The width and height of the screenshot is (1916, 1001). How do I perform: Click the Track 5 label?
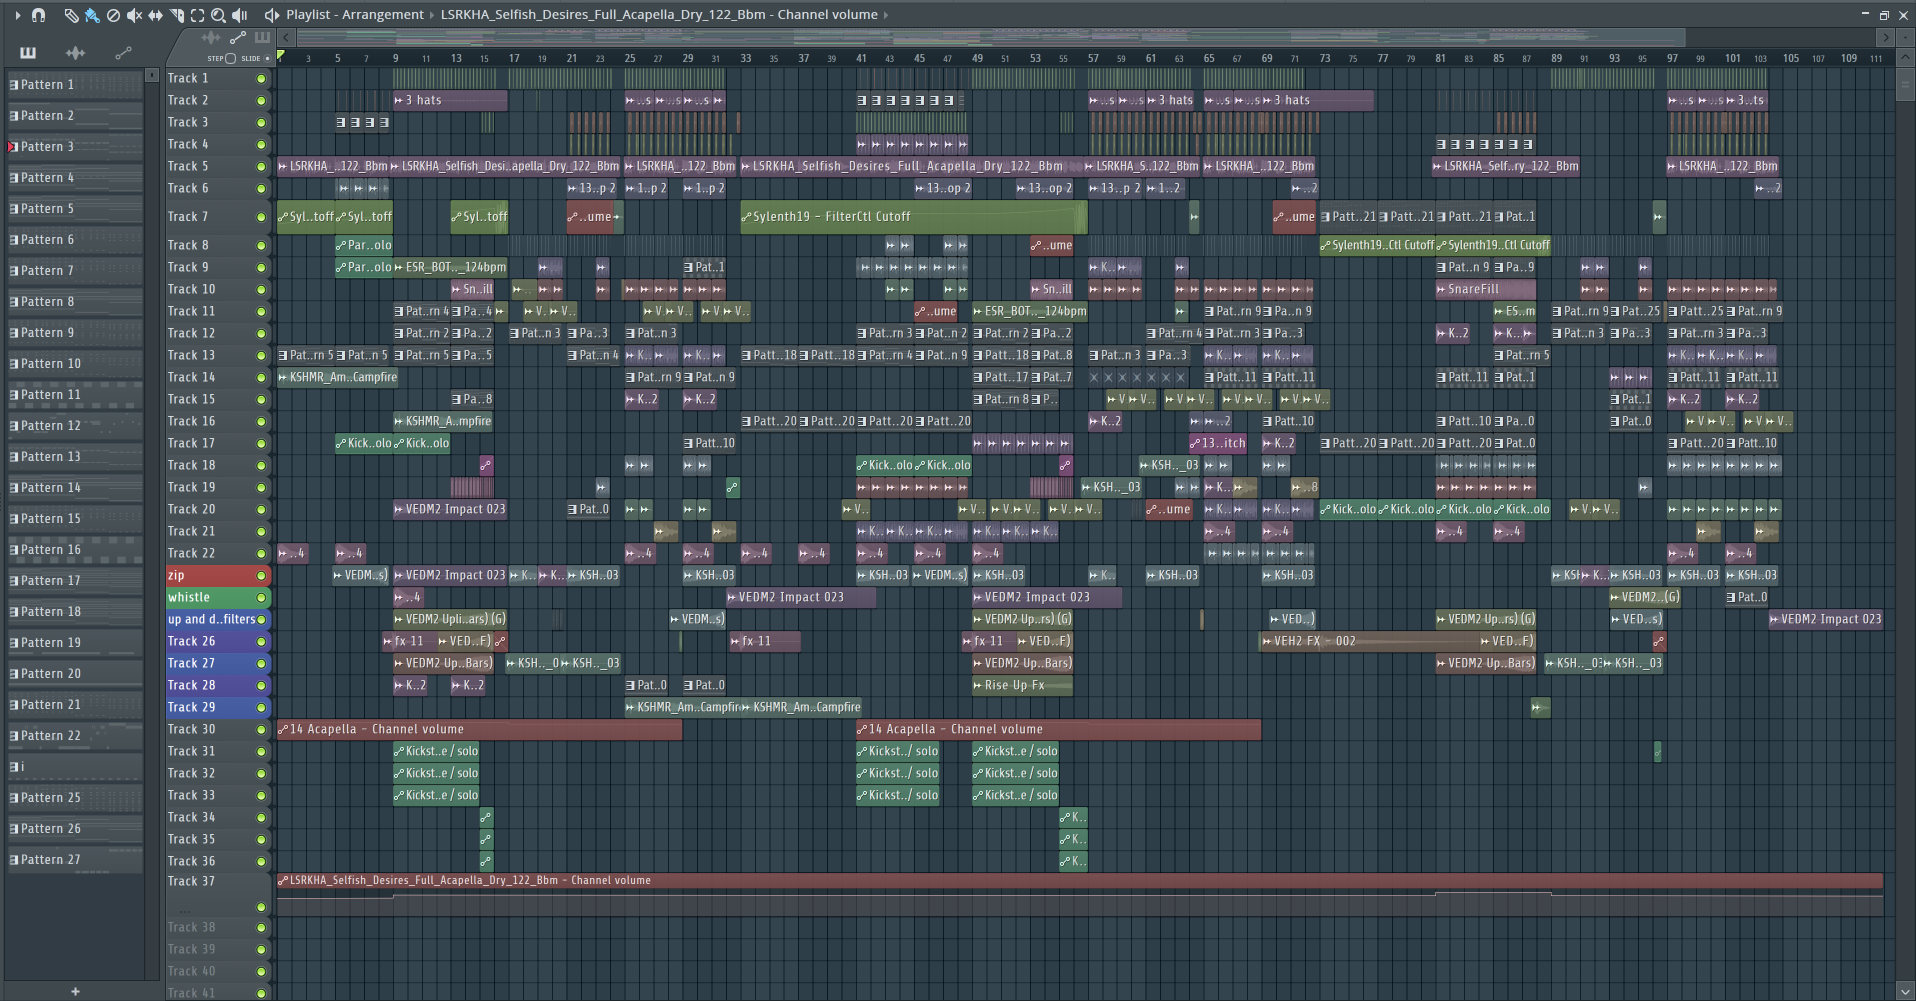pyautogui.click(x=188, y=167)
